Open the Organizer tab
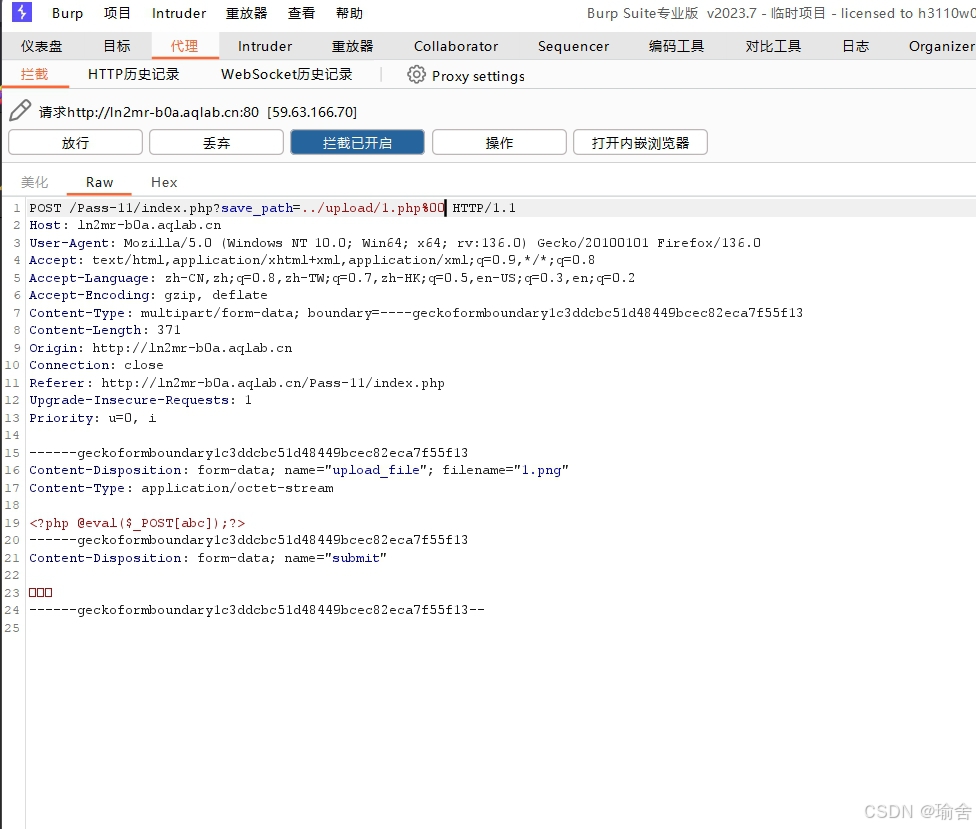The width and height of the screenshot is (976, 829). (941, 46)
